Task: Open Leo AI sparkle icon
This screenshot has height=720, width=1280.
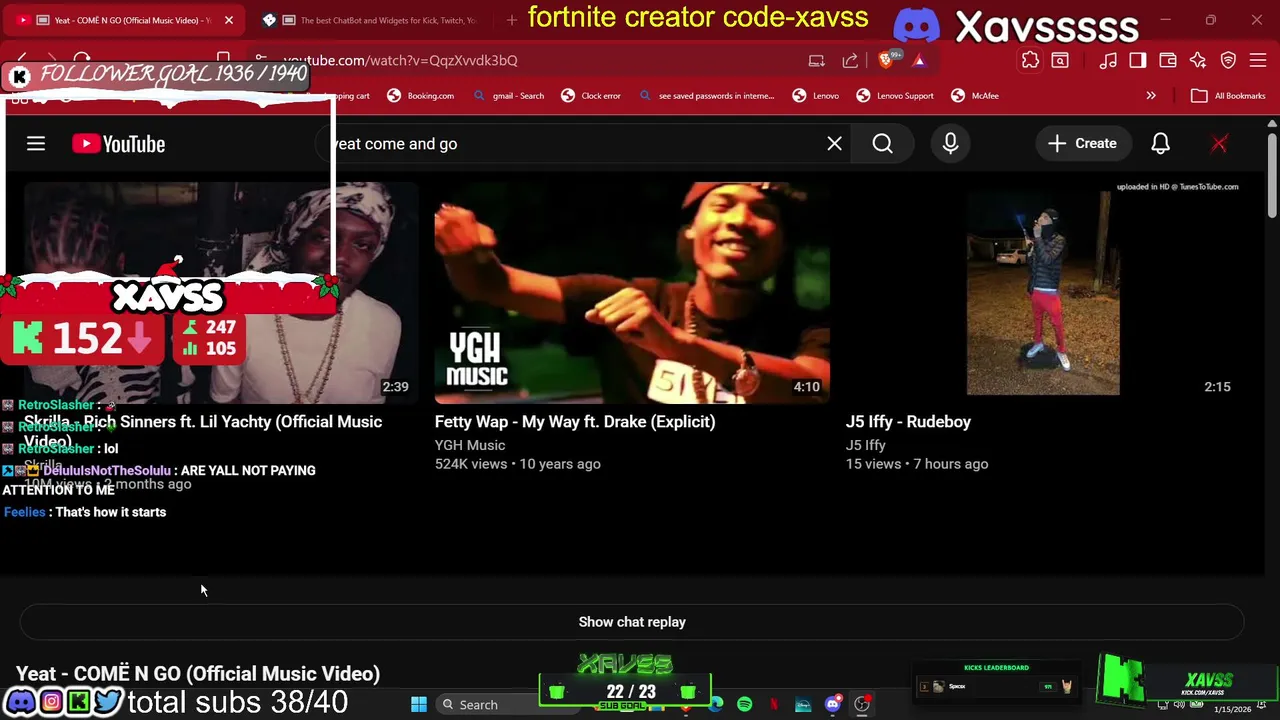Action: click(1198, 61)
